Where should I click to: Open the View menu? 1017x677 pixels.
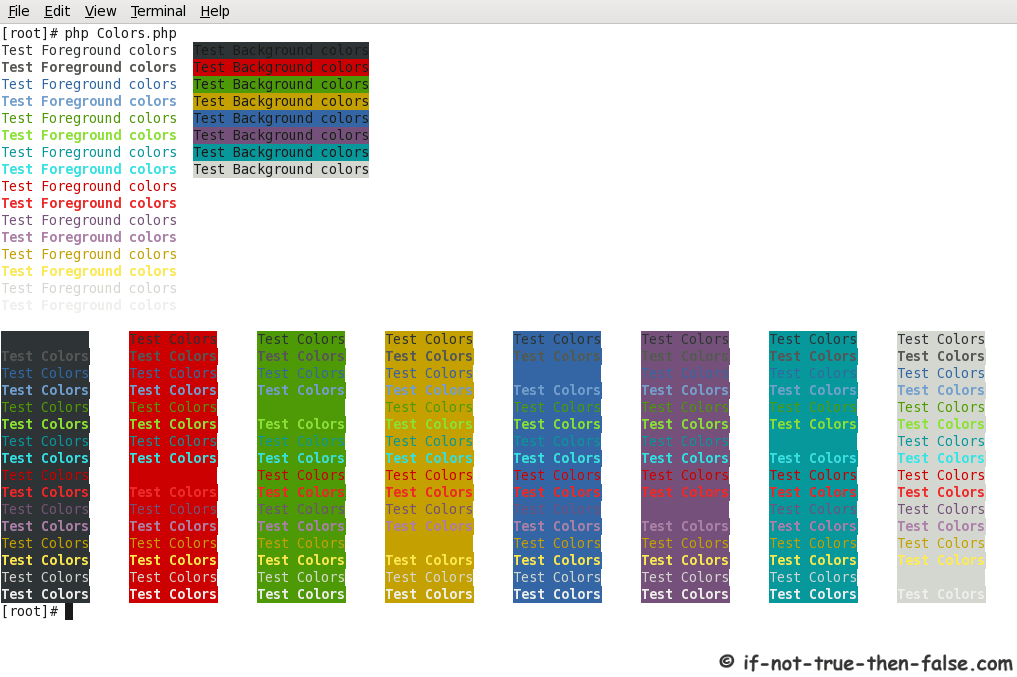point(100,11)
